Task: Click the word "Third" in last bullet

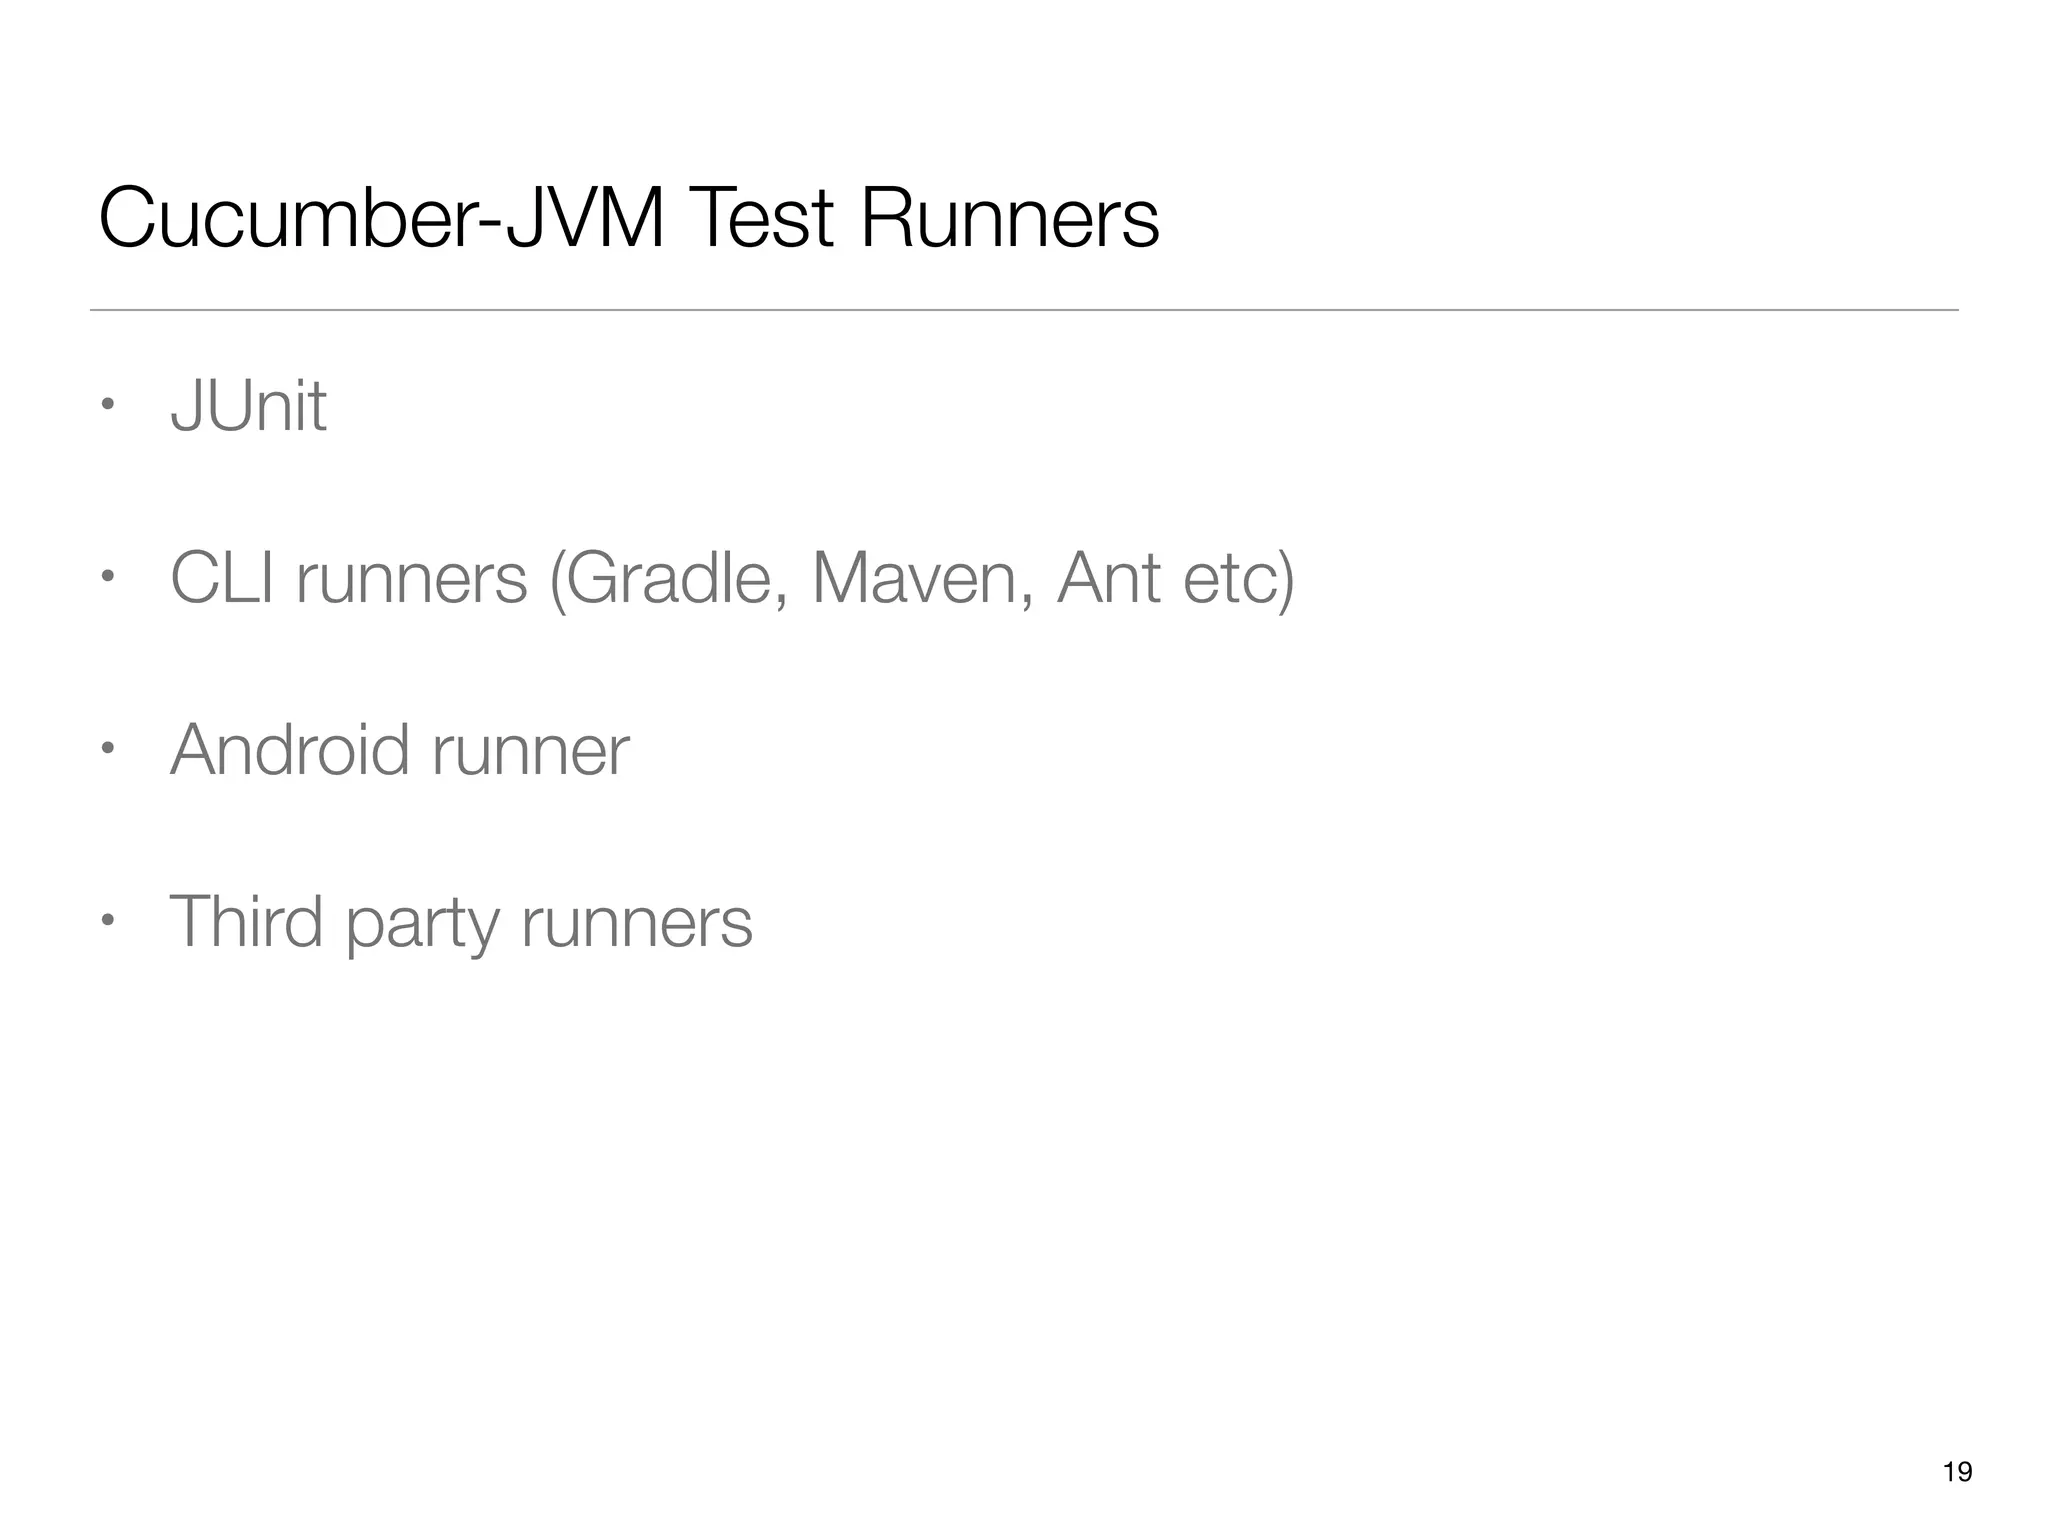Action: point(246,921)
